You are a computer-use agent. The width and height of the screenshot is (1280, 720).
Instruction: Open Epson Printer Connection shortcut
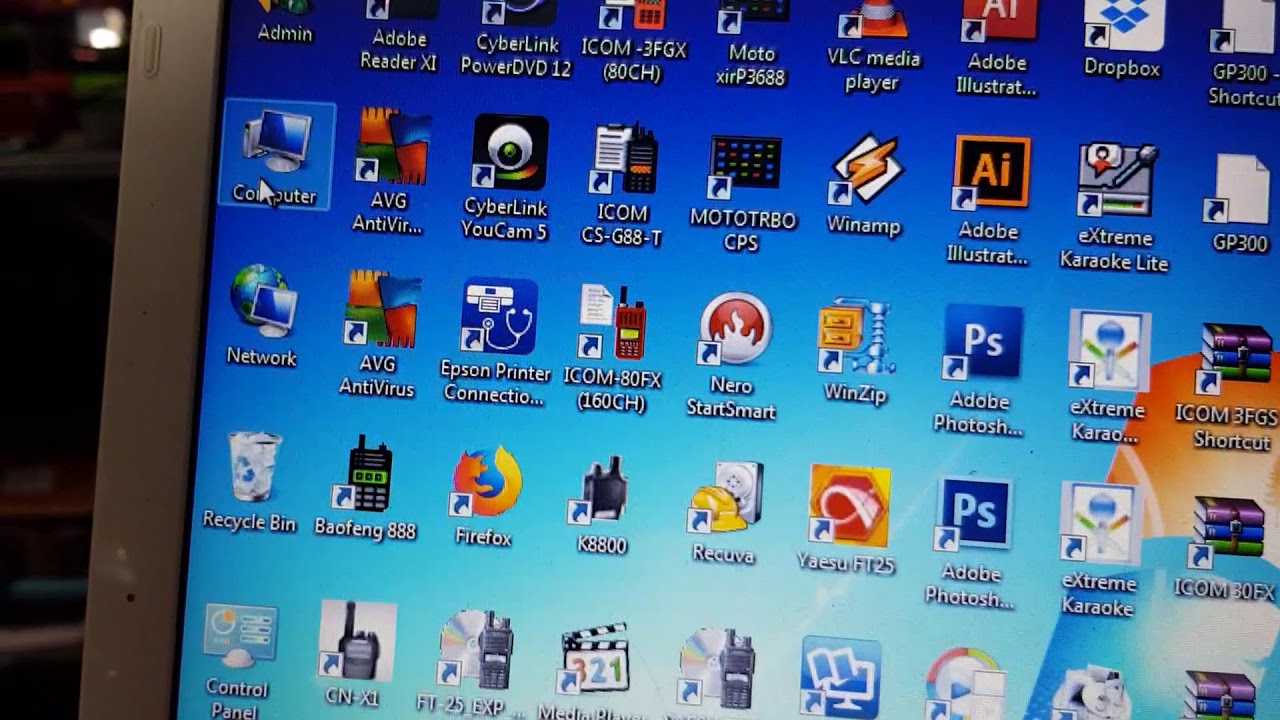pyautogui.click(x=497, y=342)
